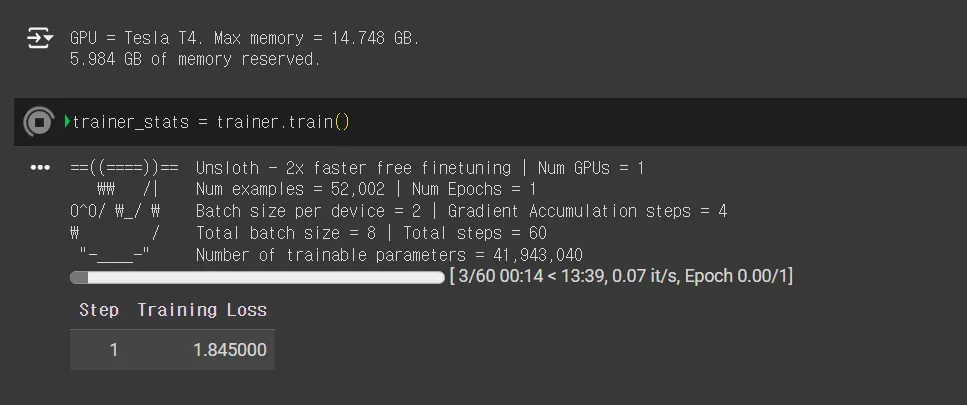Open the three-dots output options icon

point(40,168)
